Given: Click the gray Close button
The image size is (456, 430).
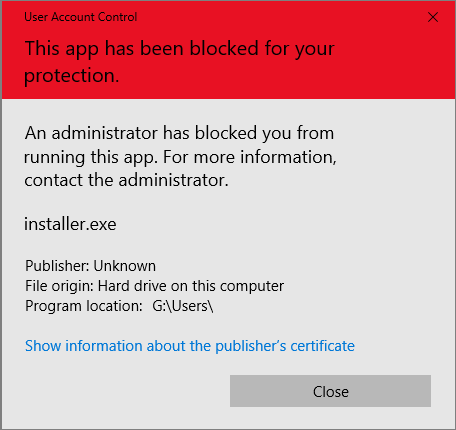Looking at the screenshot, I should click(x=330, y=391).
